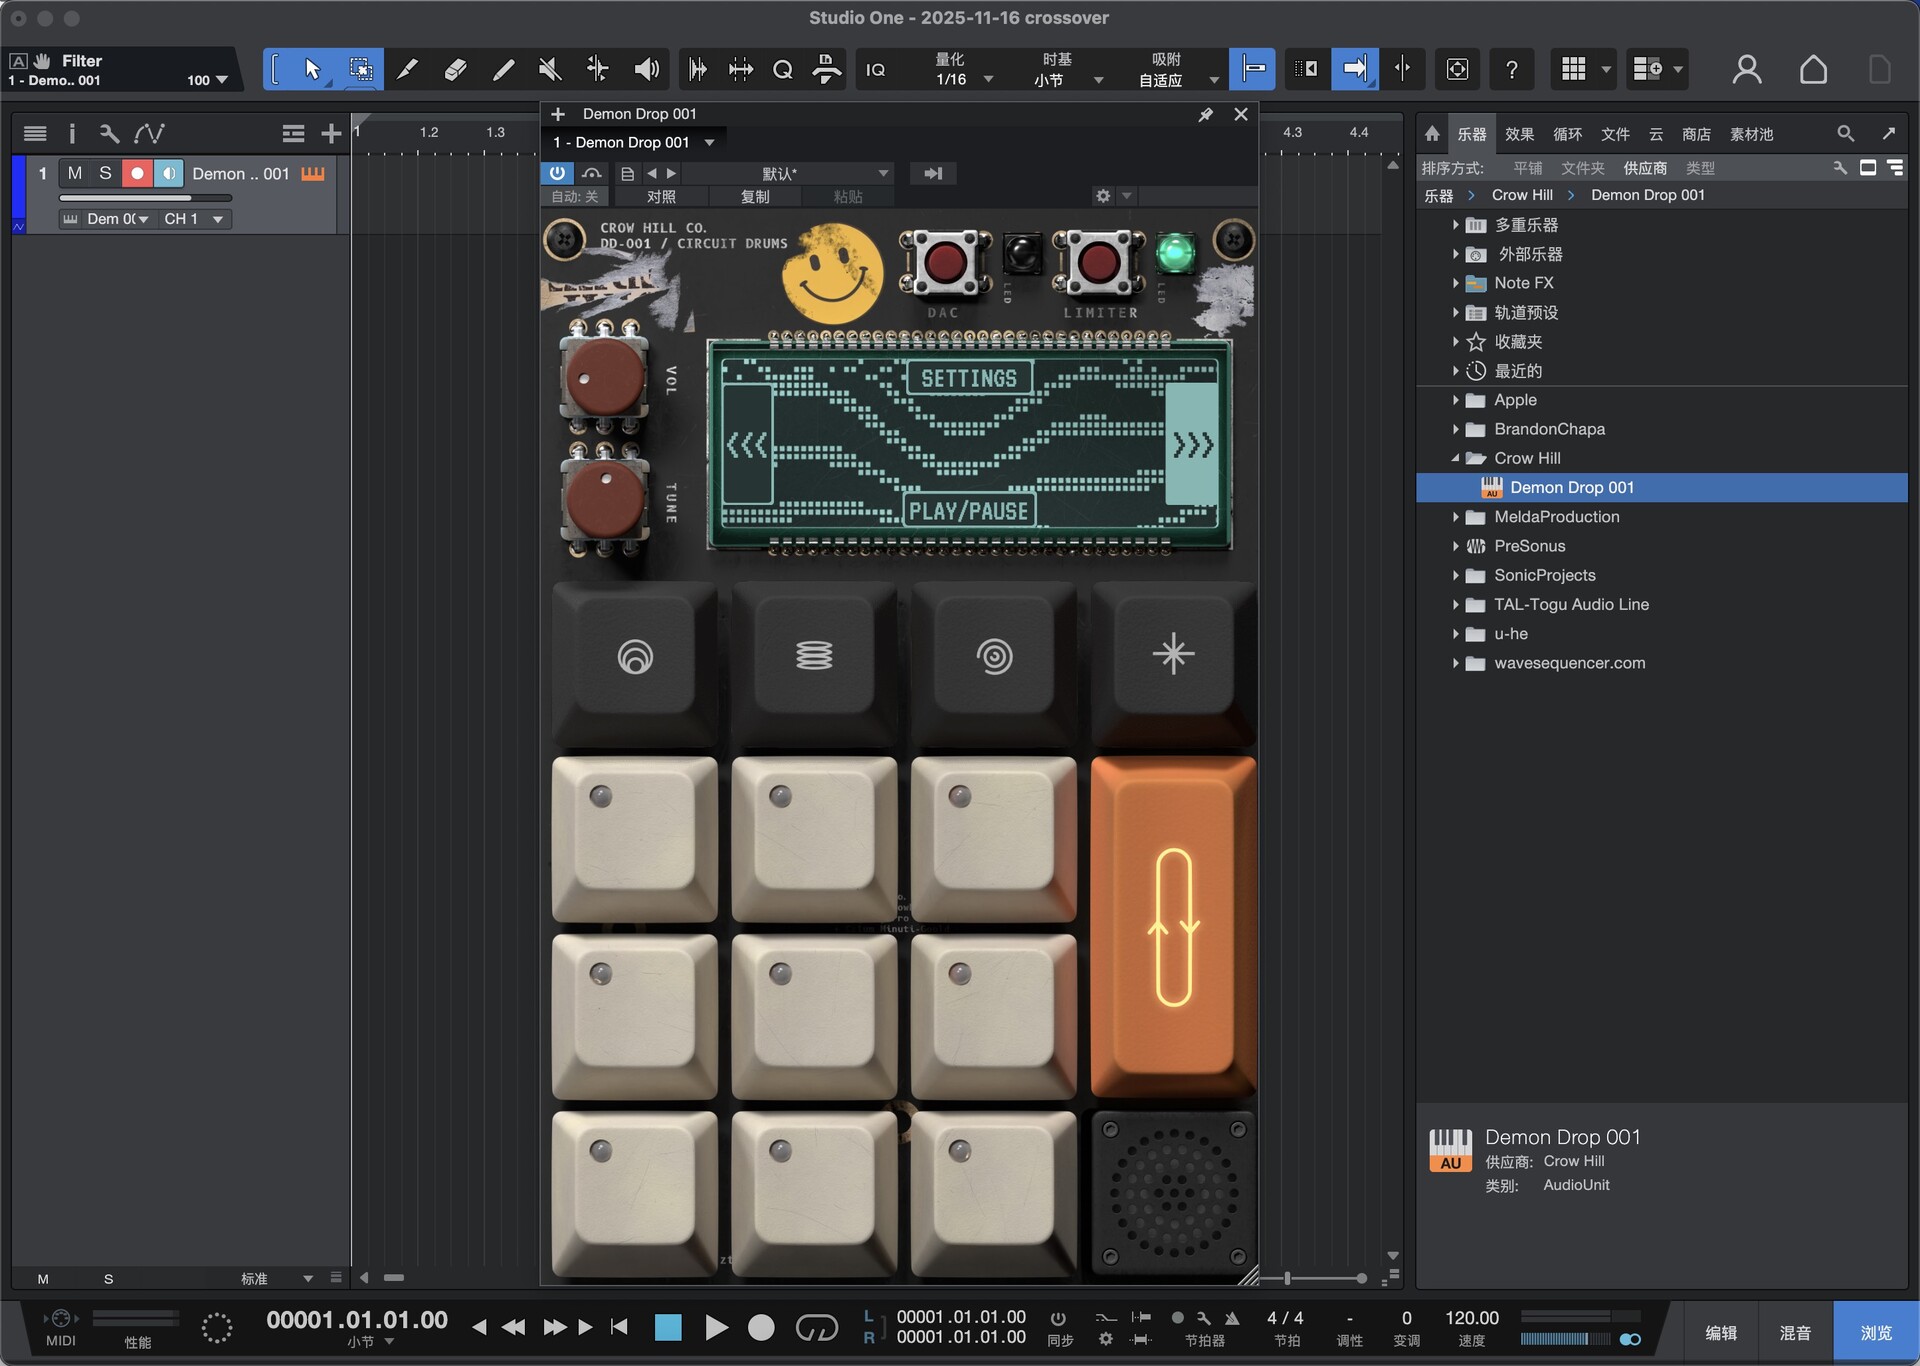1920x1366 pixels.
Task: Pin the Demon Drop 001 plugin window
Action: pyautogui.click(x=1206, y=115)
